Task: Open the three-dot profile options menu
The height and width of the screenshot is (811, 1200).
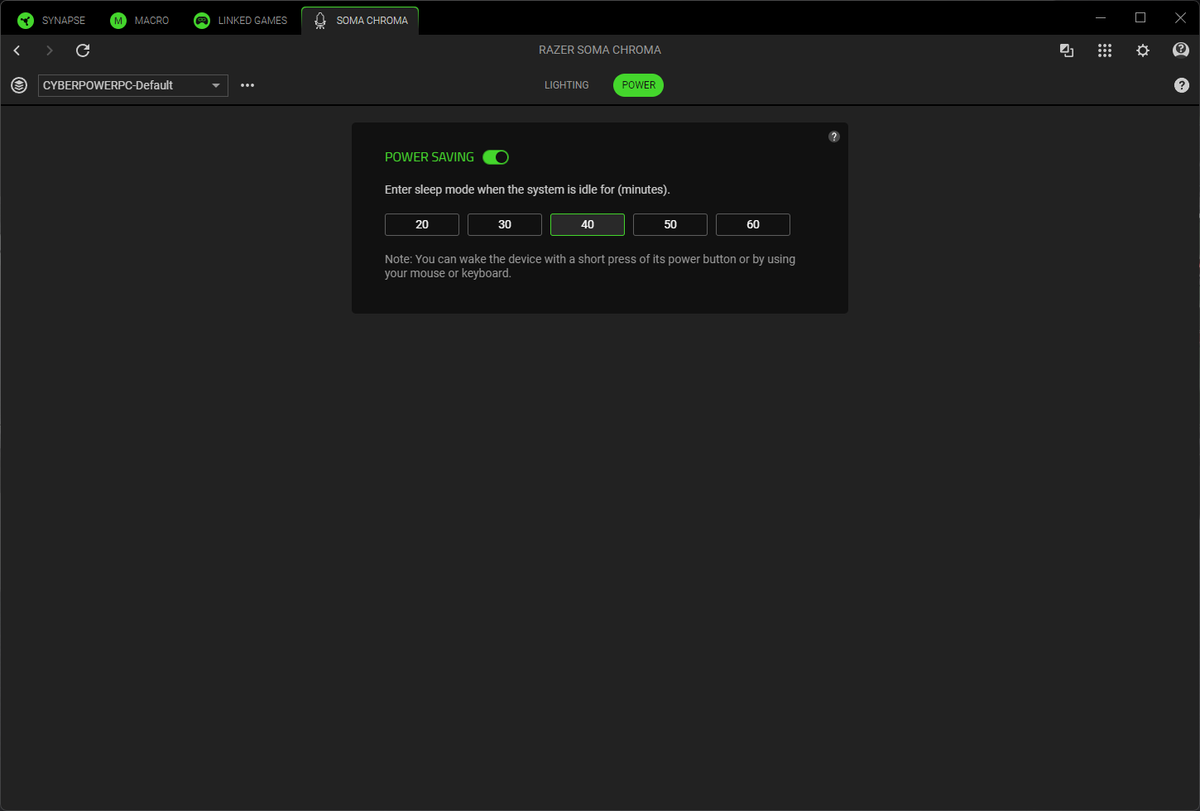Action: point(248,86)
